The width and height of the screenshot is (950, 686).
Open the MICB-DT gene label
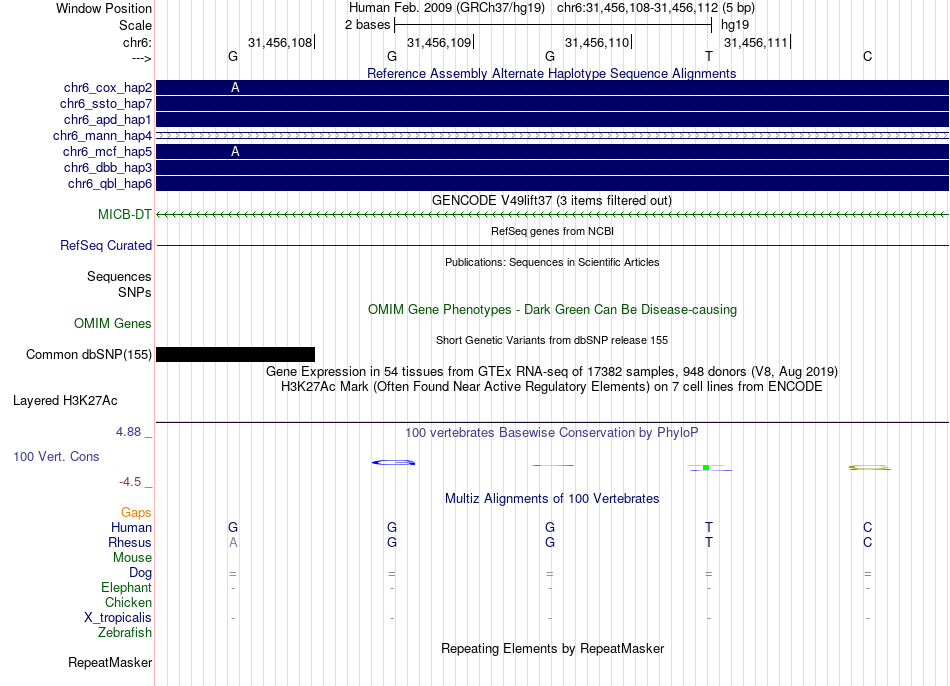[125, 215]
